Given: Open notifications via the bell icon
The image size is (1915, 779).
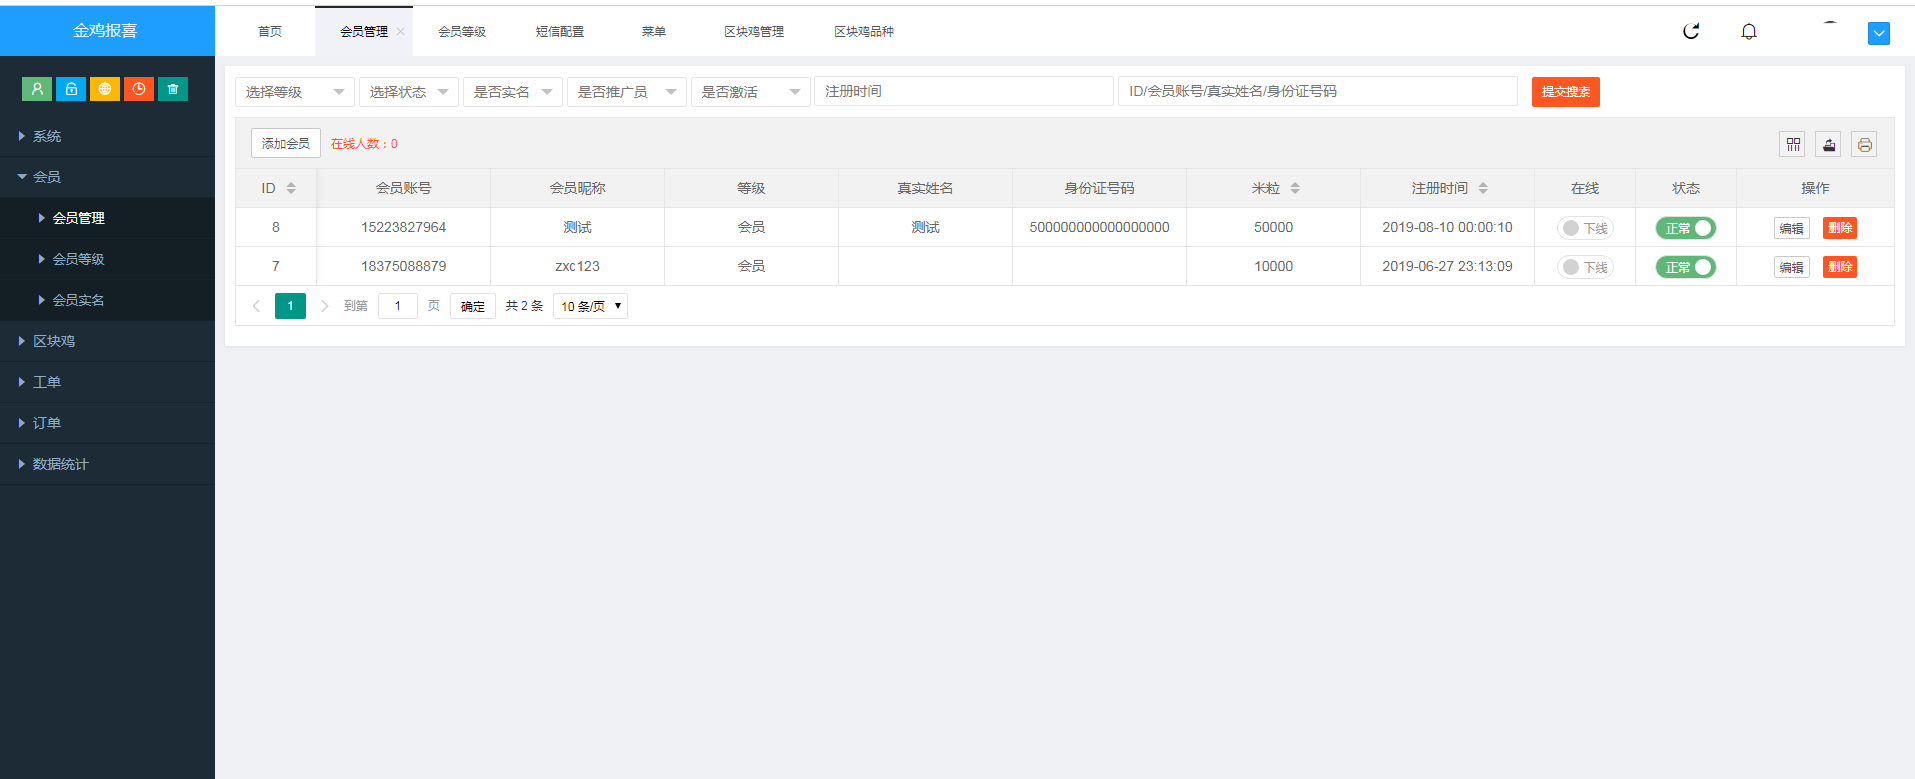Looking at the screenshot, I should click(x=1749, y=31).
